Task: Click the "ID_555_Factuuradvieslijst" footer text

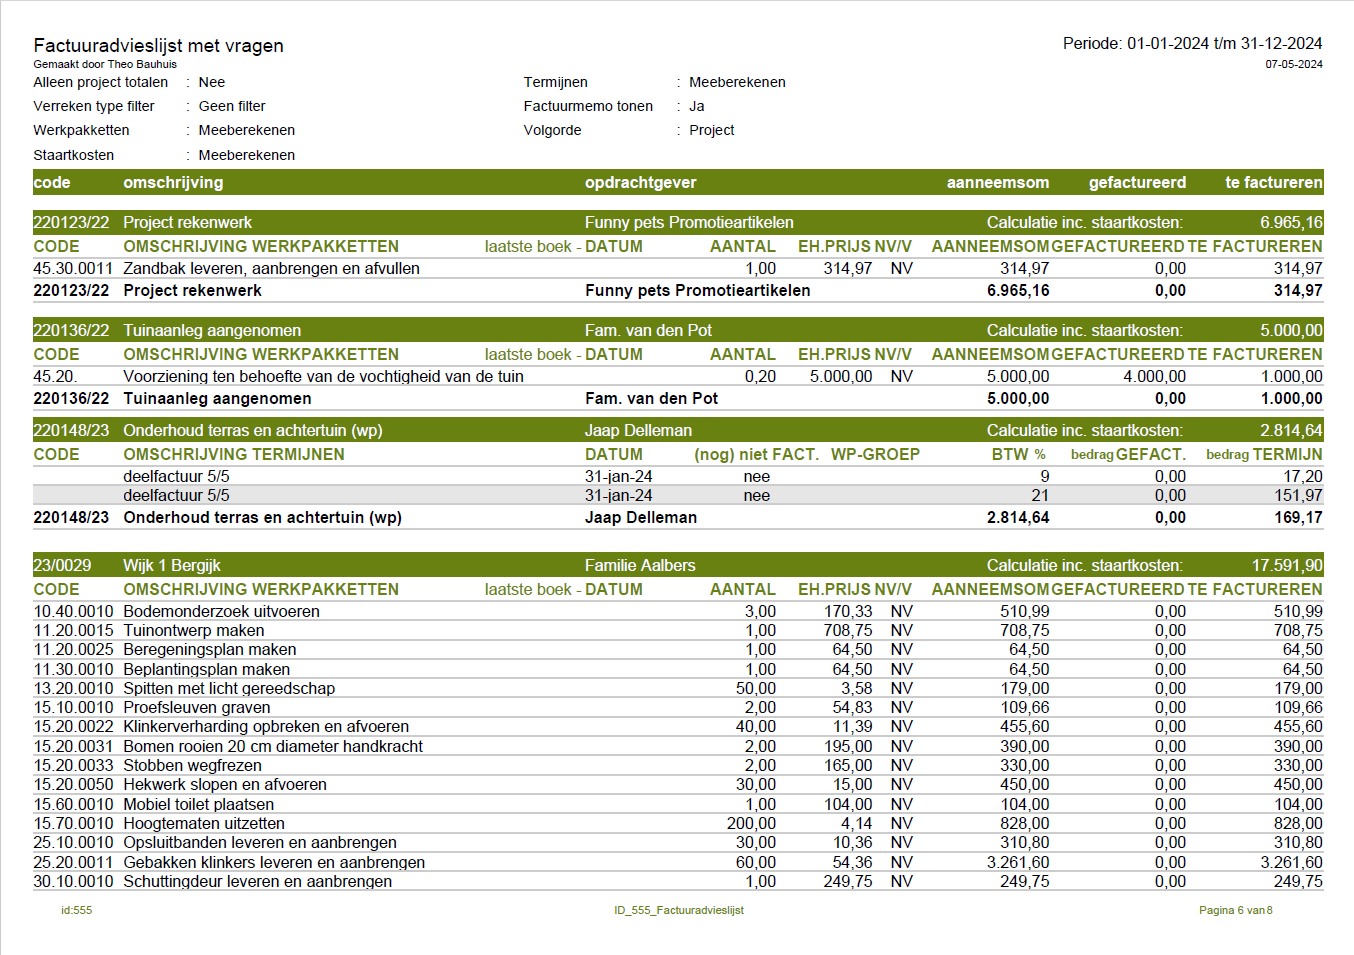Action: (678, 911)
